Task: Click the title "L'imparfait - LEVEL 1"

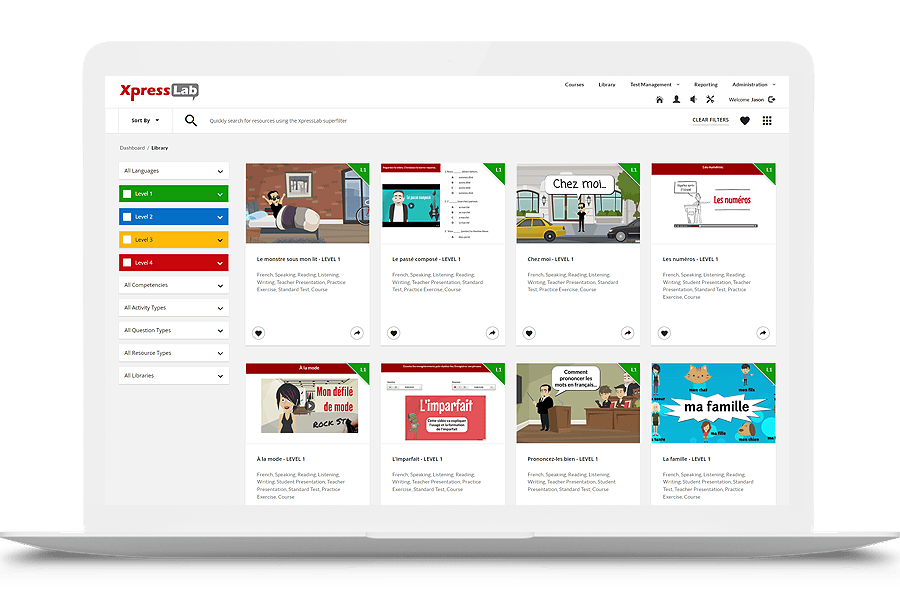Action: (x=417, y=459)
